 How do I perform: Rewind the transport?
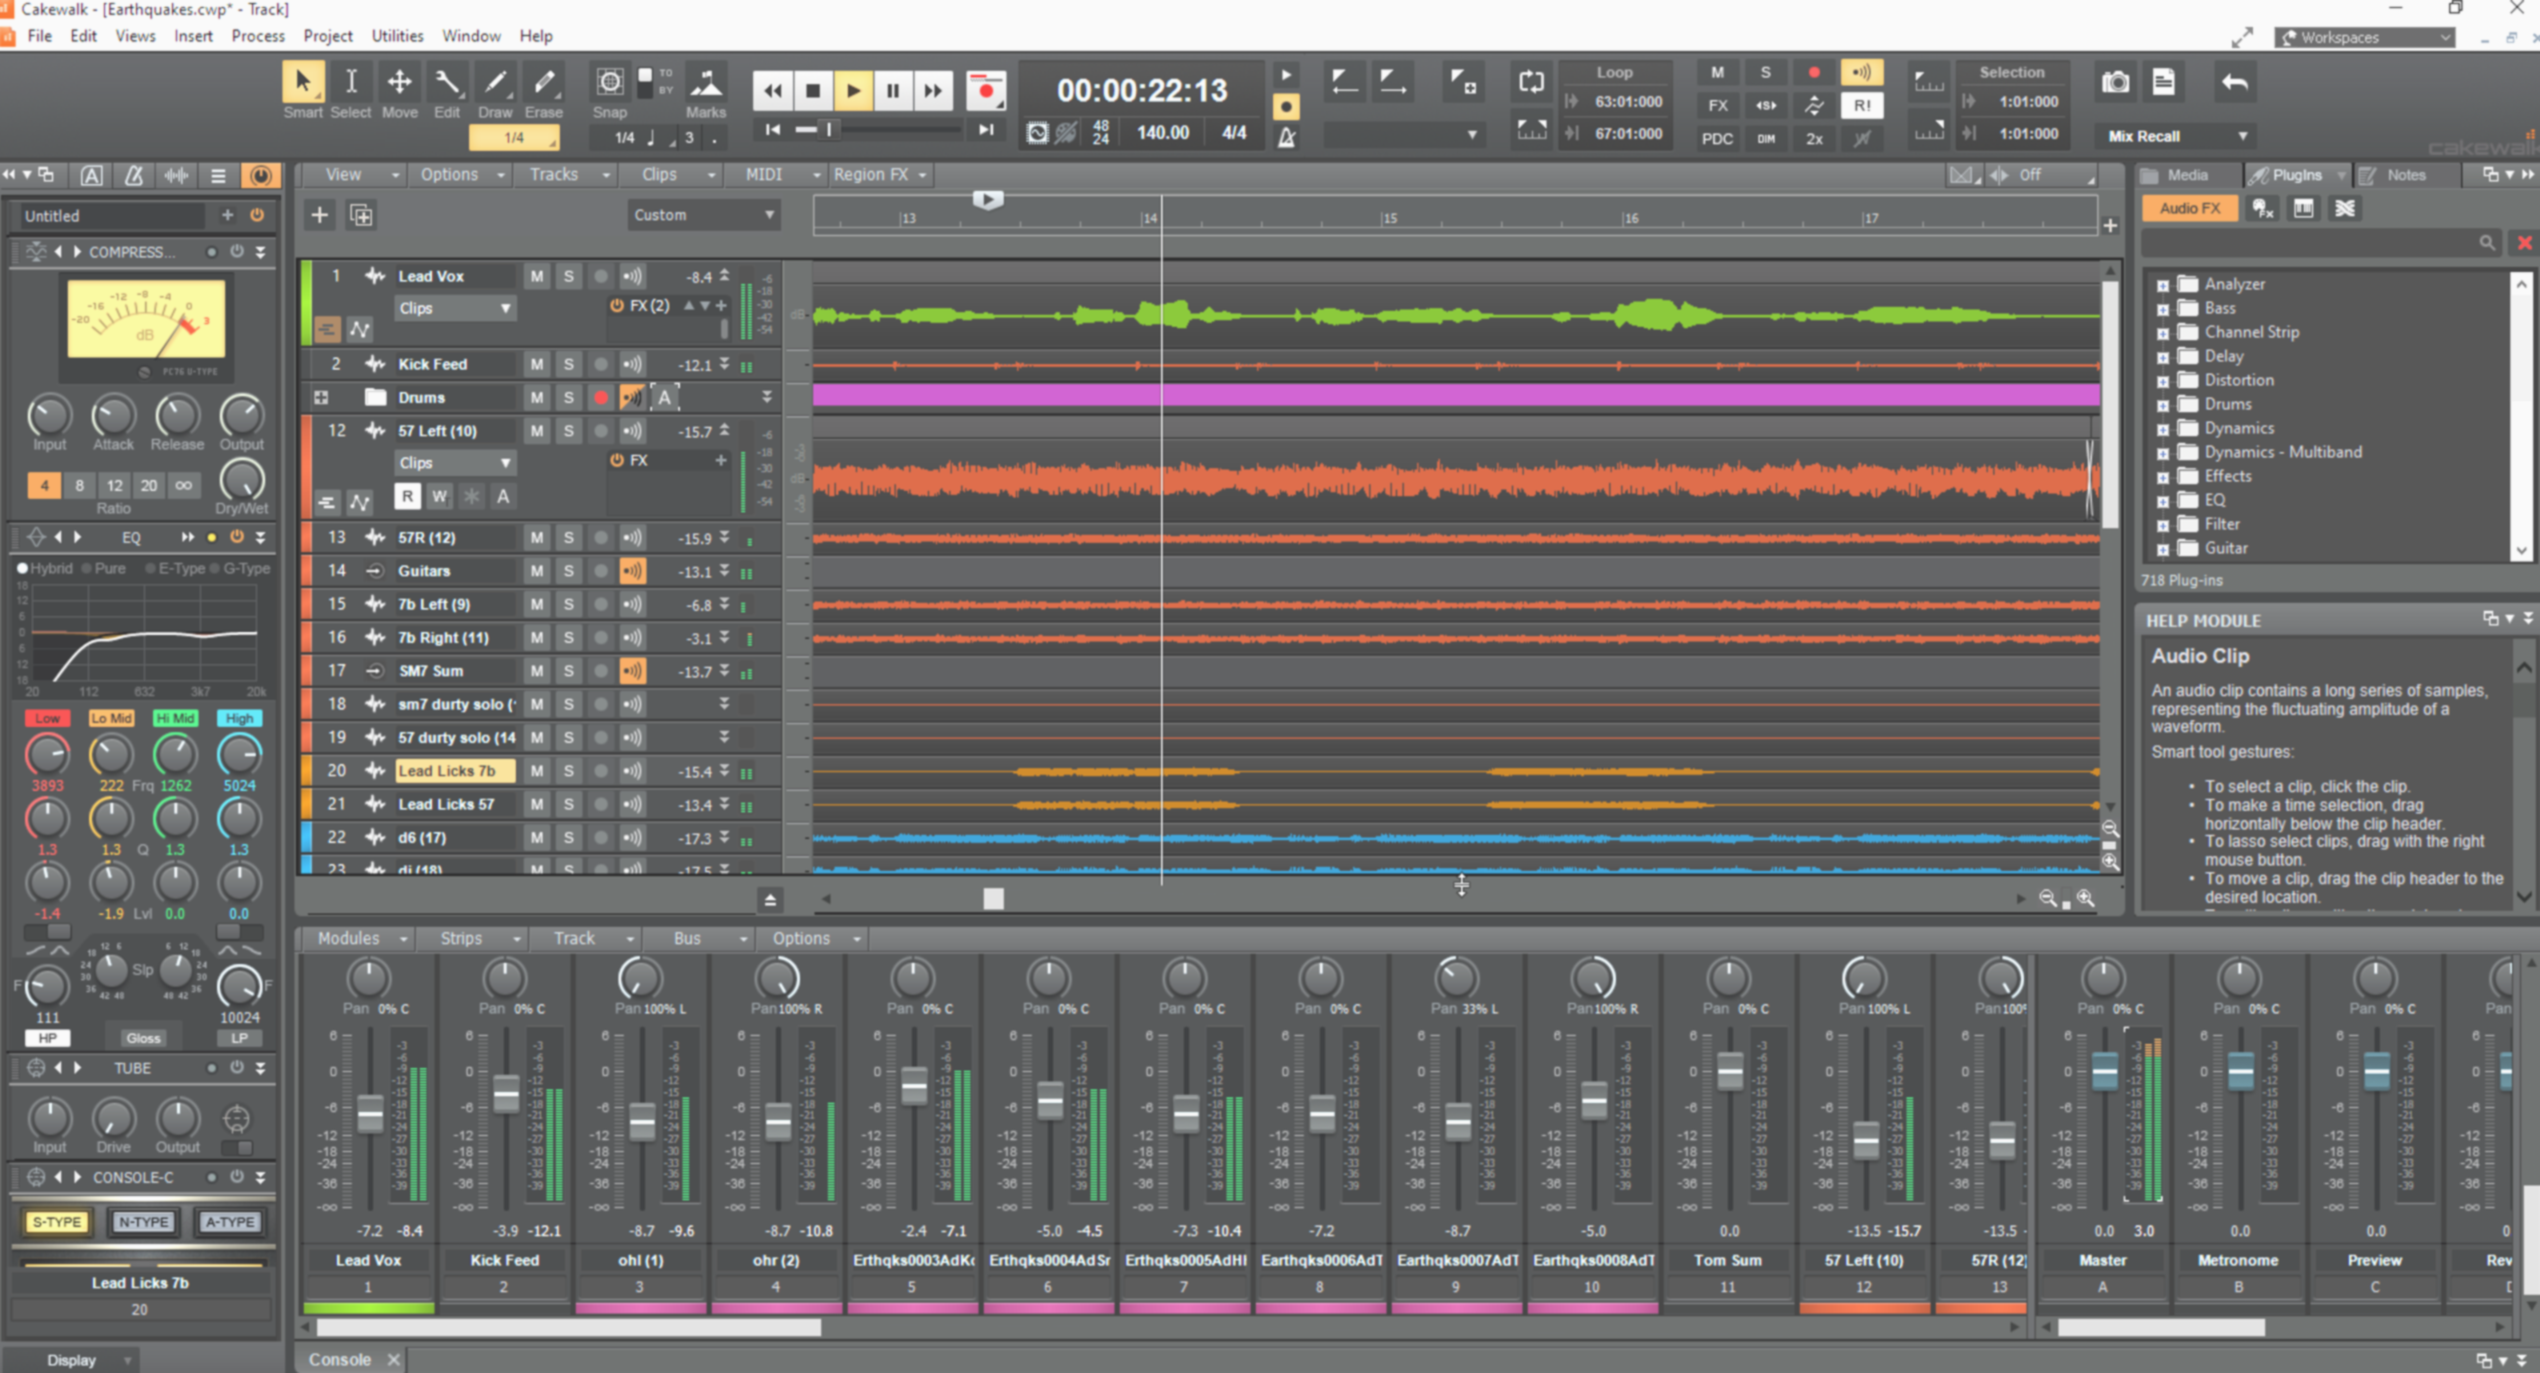coord(773,91)
